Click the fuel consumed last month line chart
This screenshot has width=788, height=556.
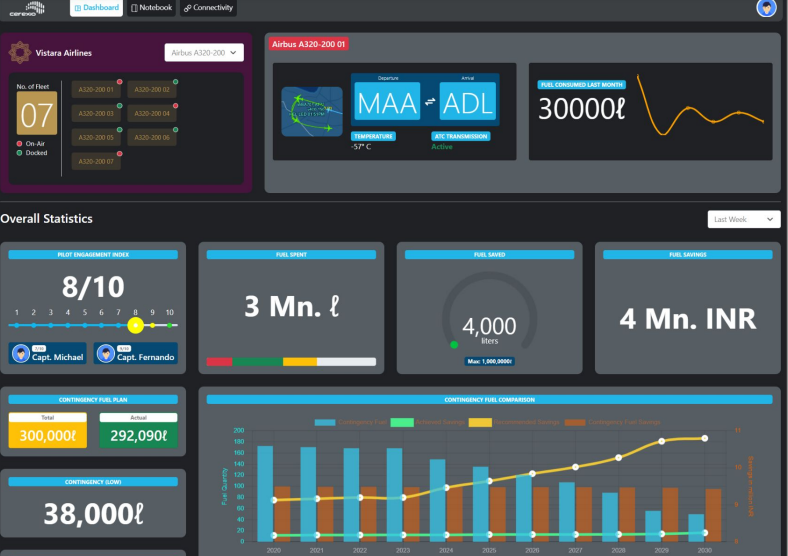tap(700, 106)
